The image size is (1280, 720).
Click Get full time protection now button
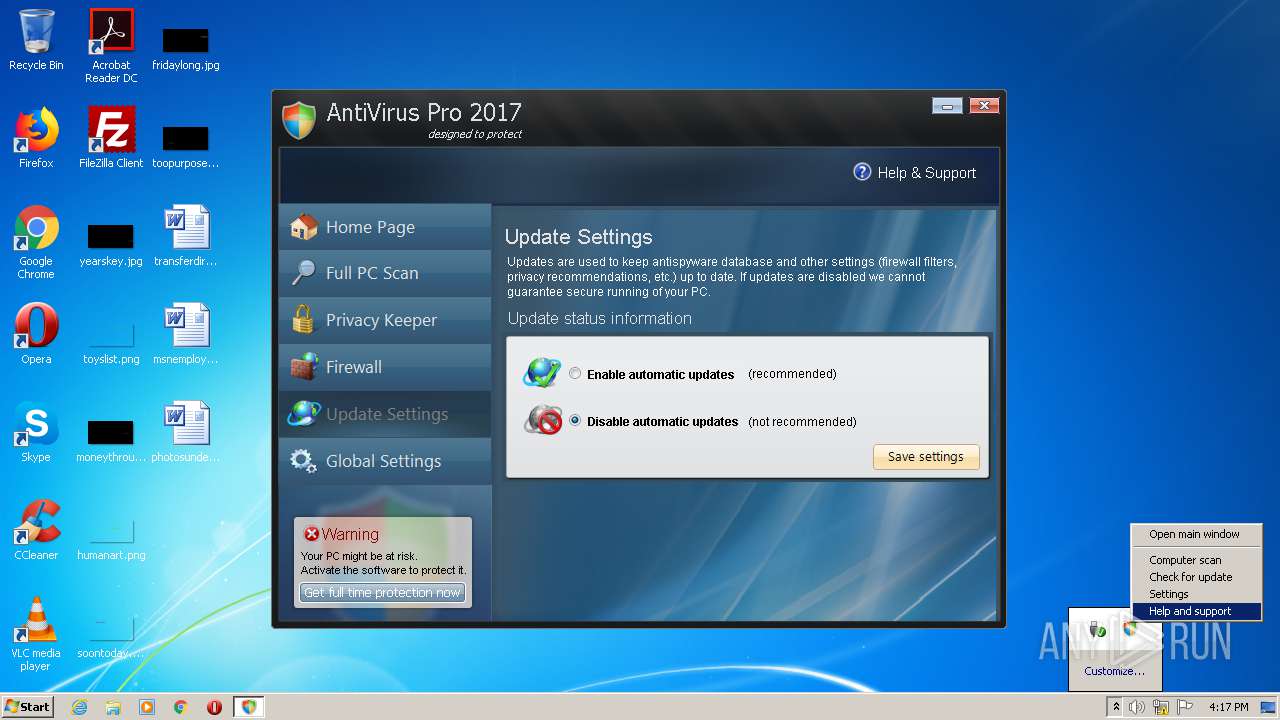click(x=382, y=593)
